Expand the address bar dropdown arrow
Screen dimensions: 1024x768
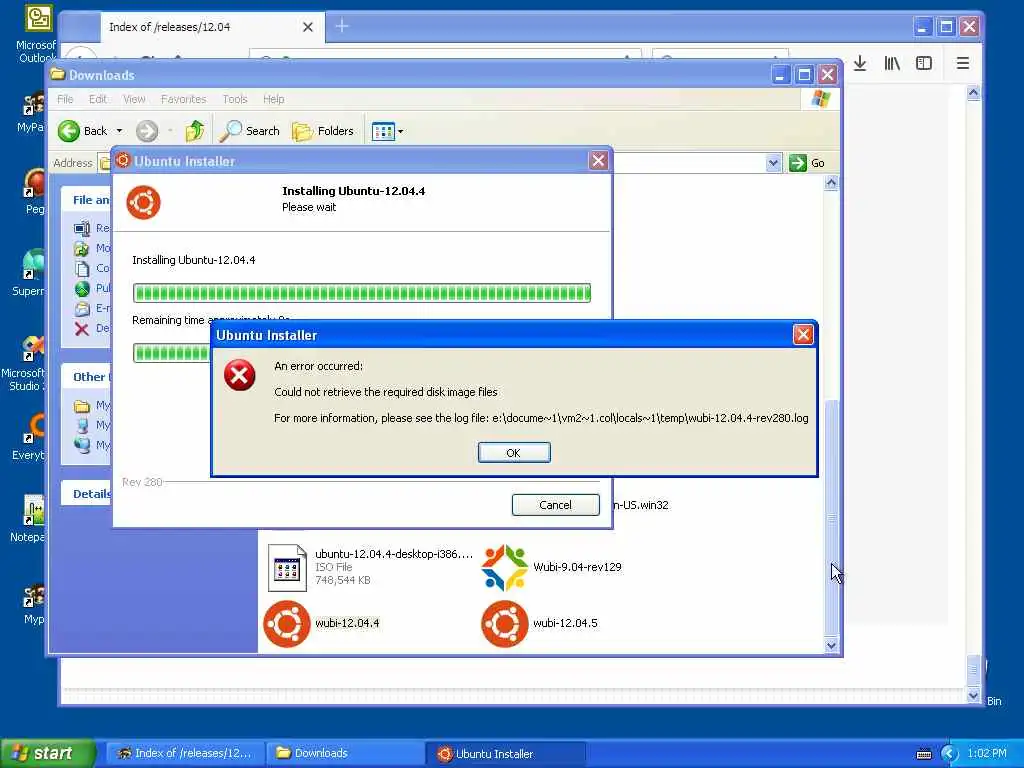pyautogui.click(x=773, y=163)
